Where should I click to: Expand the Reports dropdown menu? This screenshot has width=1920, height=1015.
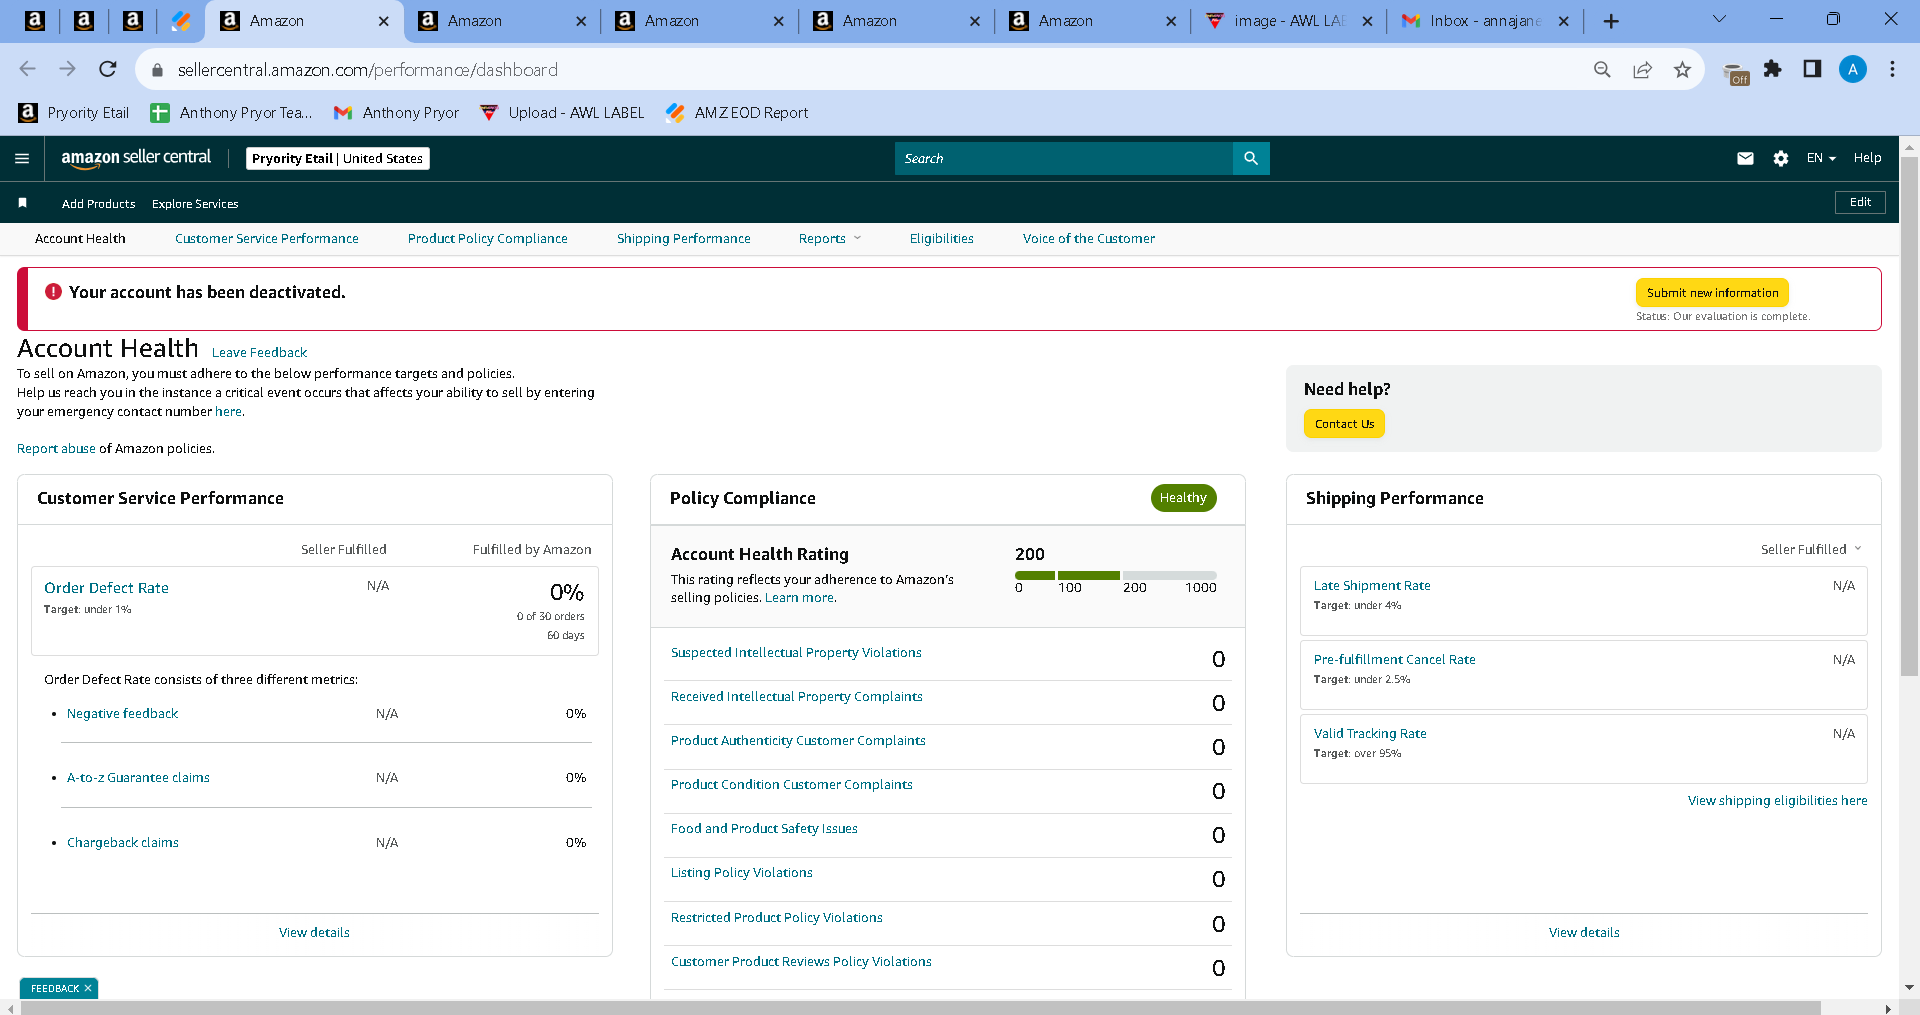tap(830, 239)
